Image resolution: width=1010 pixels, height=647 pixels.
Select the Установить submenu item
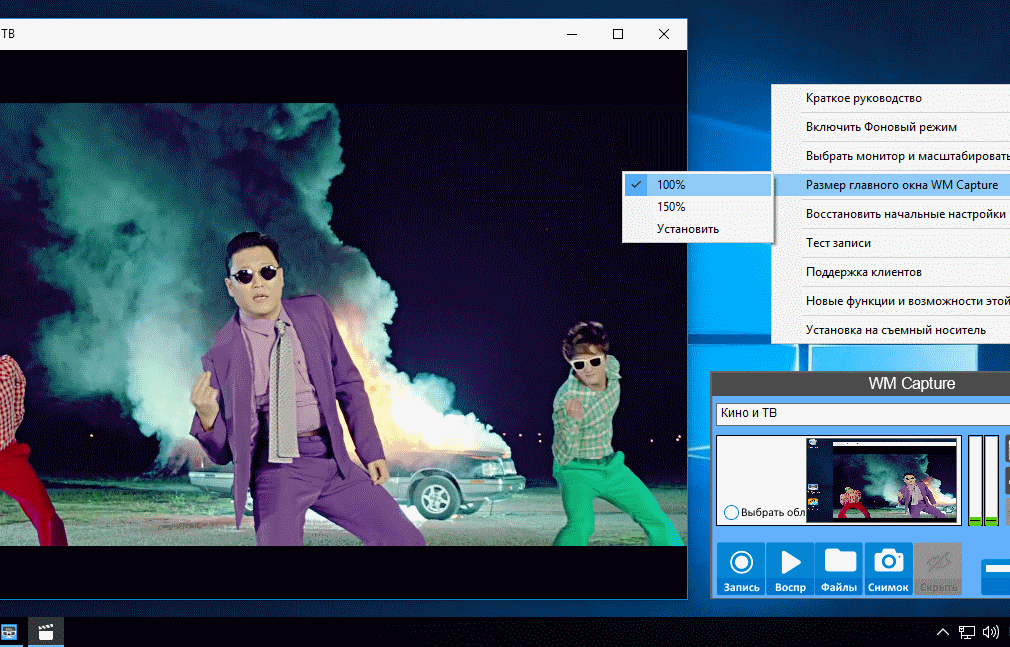pyautogui.click(x=698, y=229)
